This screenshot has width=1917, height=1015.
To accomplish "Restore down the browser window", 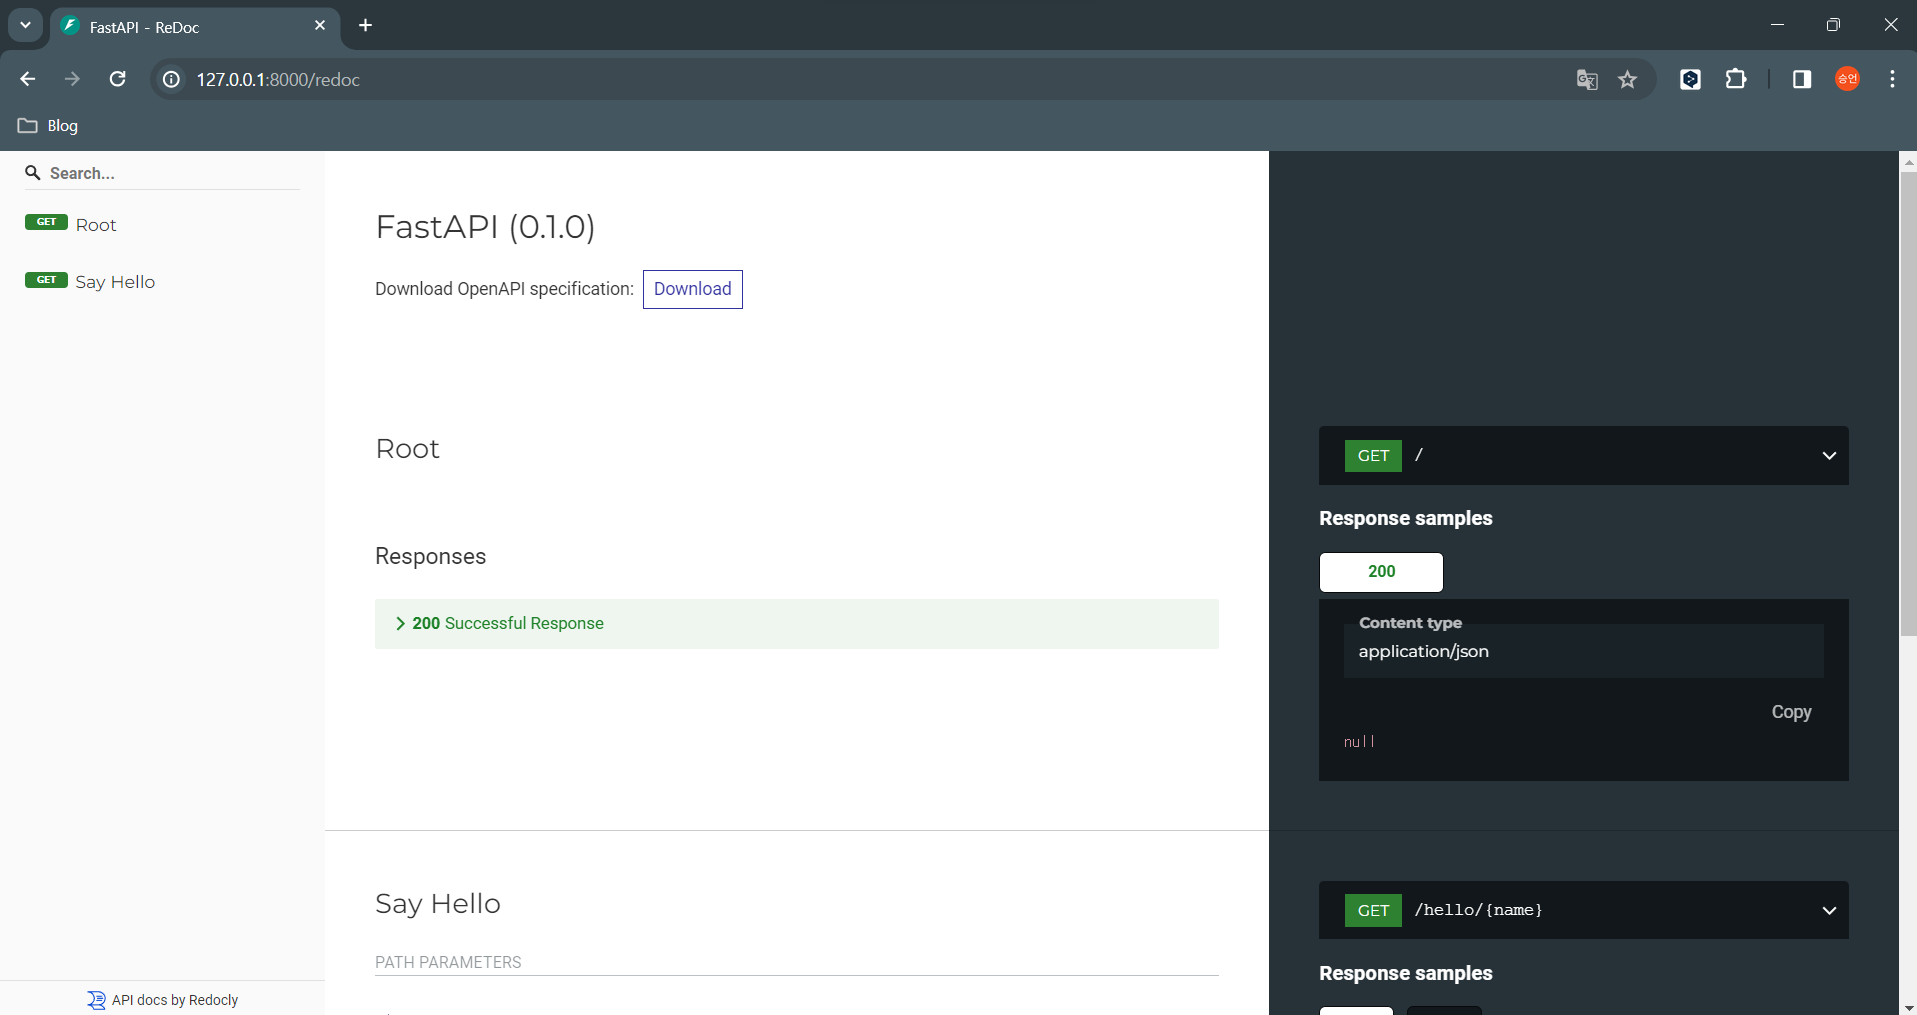I will [x=1833, y=25].
